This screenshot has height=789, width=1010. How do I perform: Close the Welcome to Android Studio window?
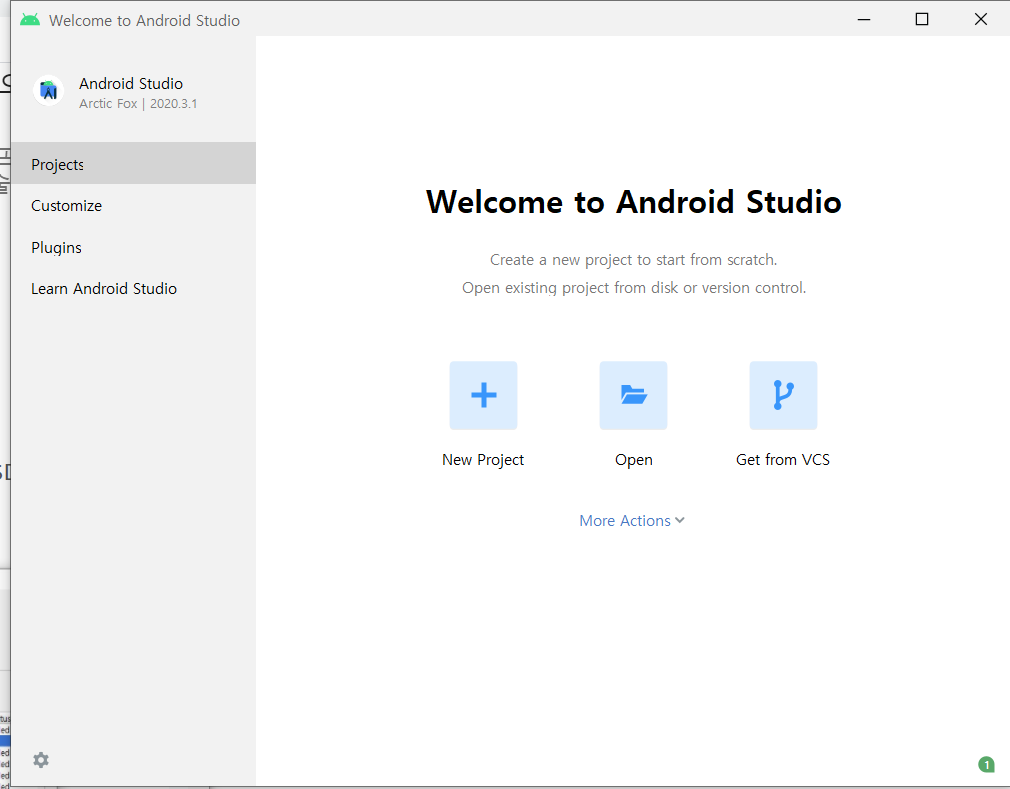(980, 19)
